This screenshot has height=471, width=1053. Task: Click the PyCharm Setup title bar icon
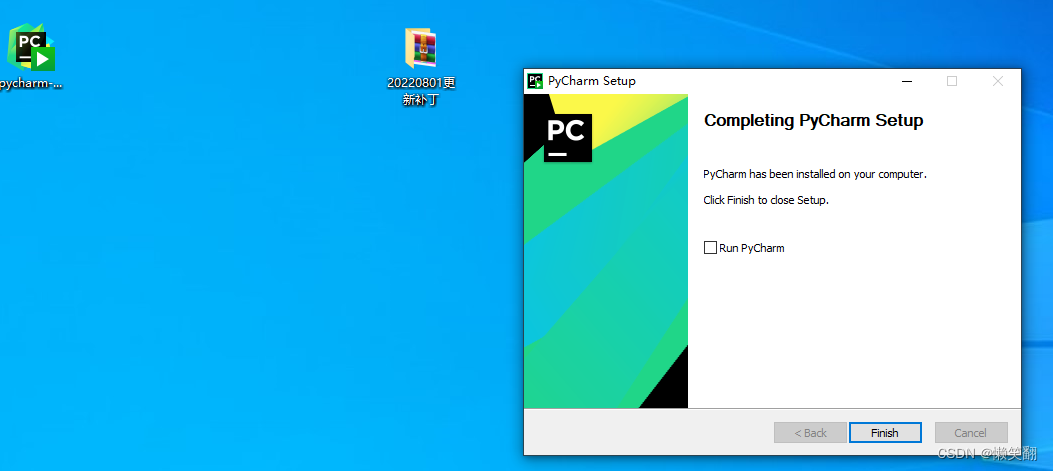pyautogui.click(x=535, y=81)
